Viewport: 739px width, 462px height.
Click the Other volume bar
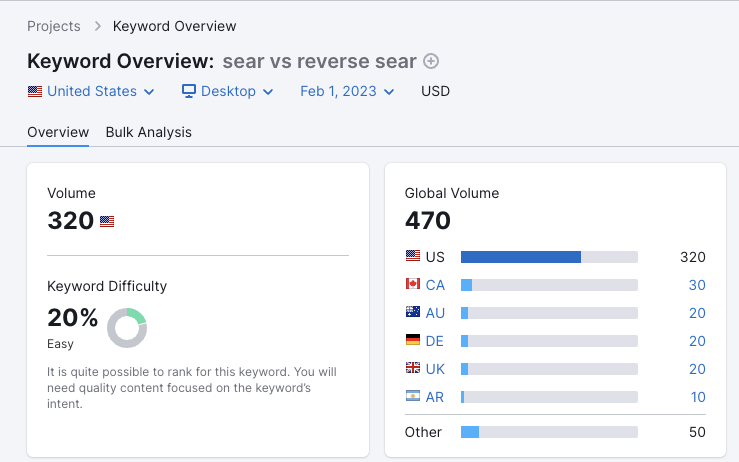point(549,432)
